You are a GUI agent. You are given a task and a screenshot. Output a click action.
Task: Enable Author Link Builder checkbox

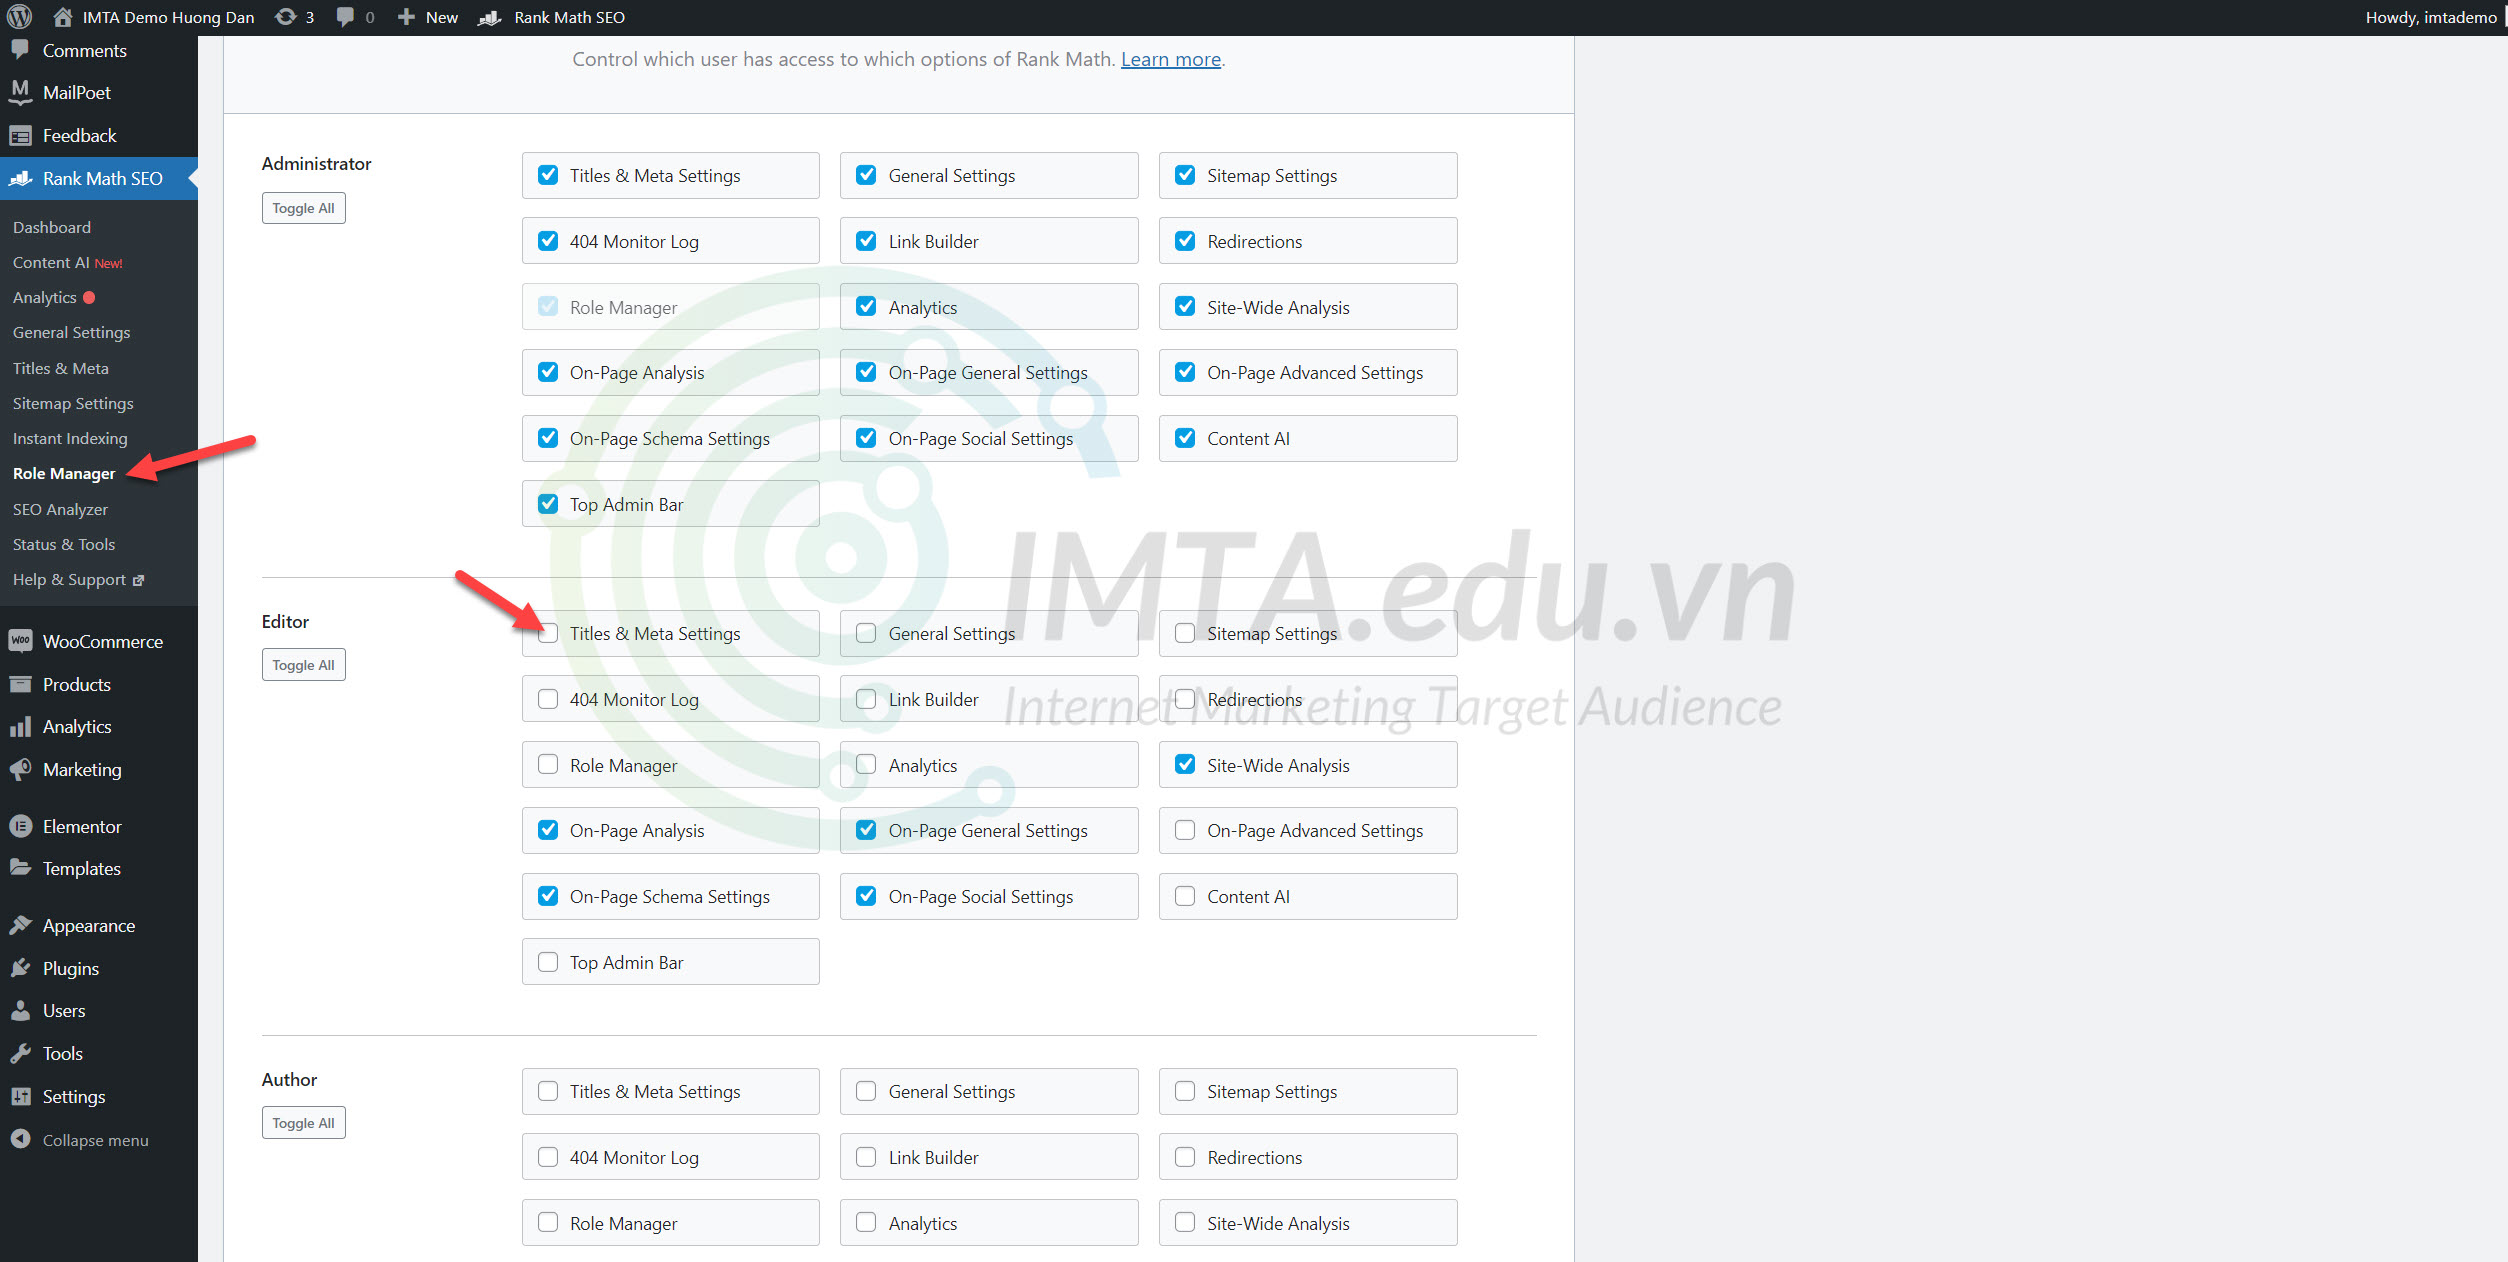click(866, 1157)
